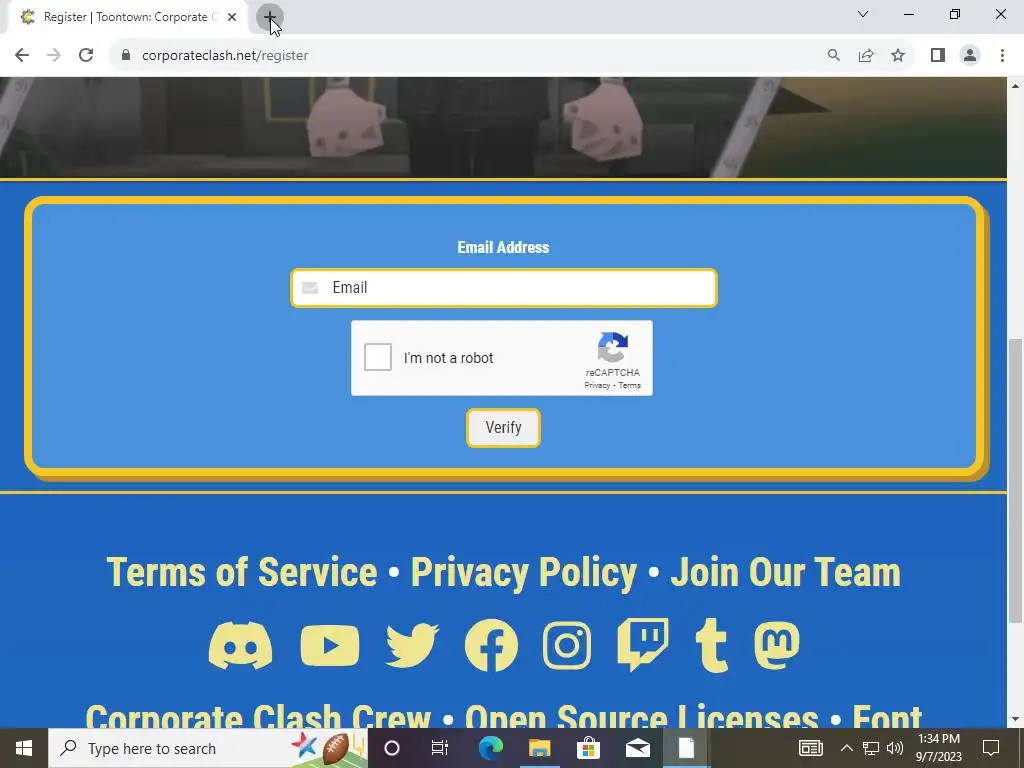Show hidden tray icons chevron
Image resolution: width=1024 pixels, height=768 pixels.
[846, 748]
